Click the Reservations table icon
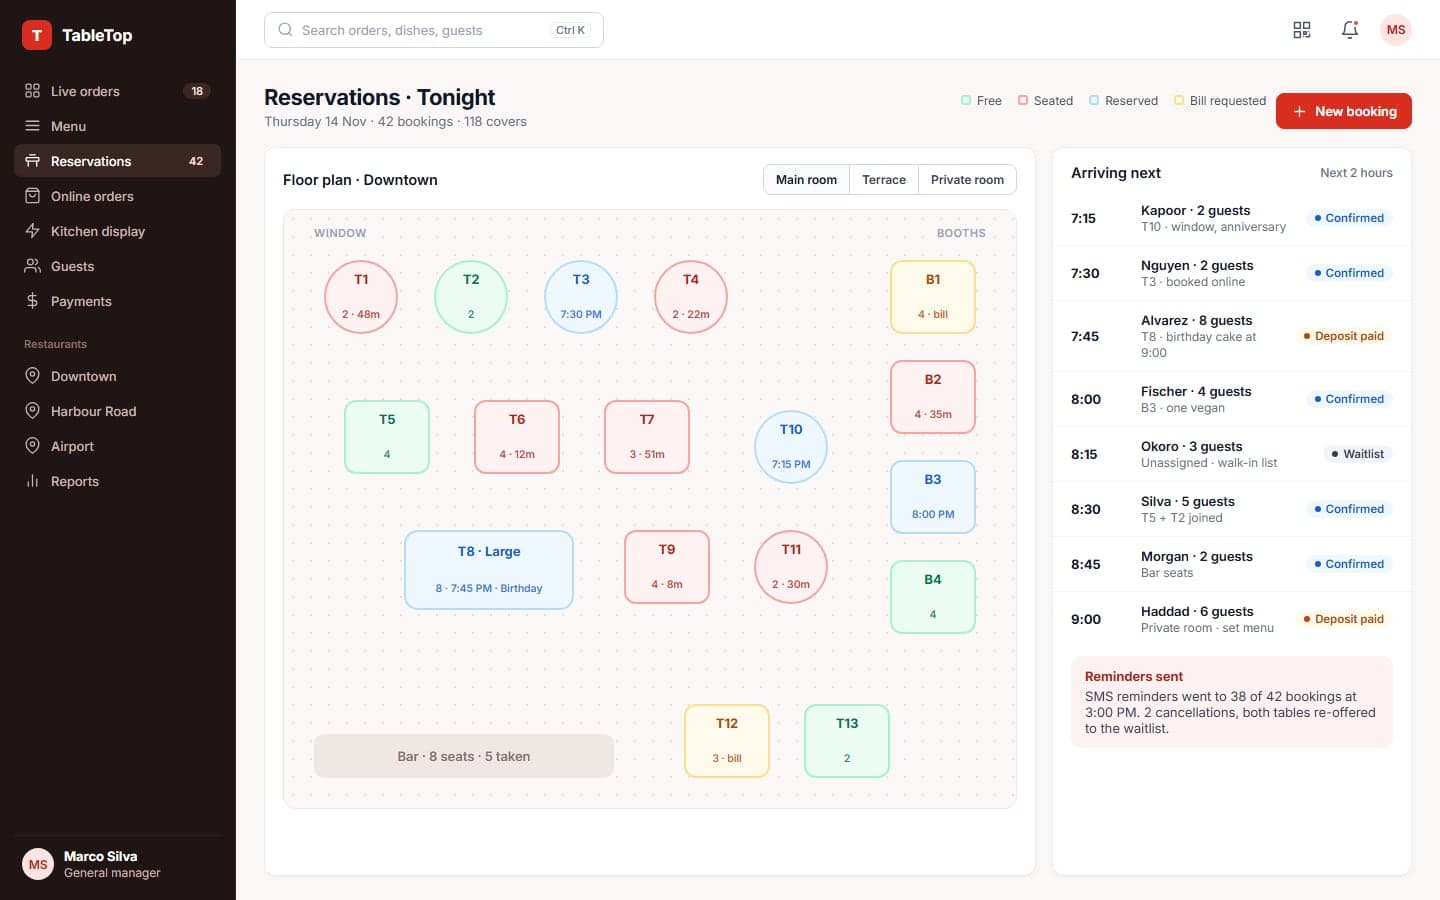 click(32, 161)
